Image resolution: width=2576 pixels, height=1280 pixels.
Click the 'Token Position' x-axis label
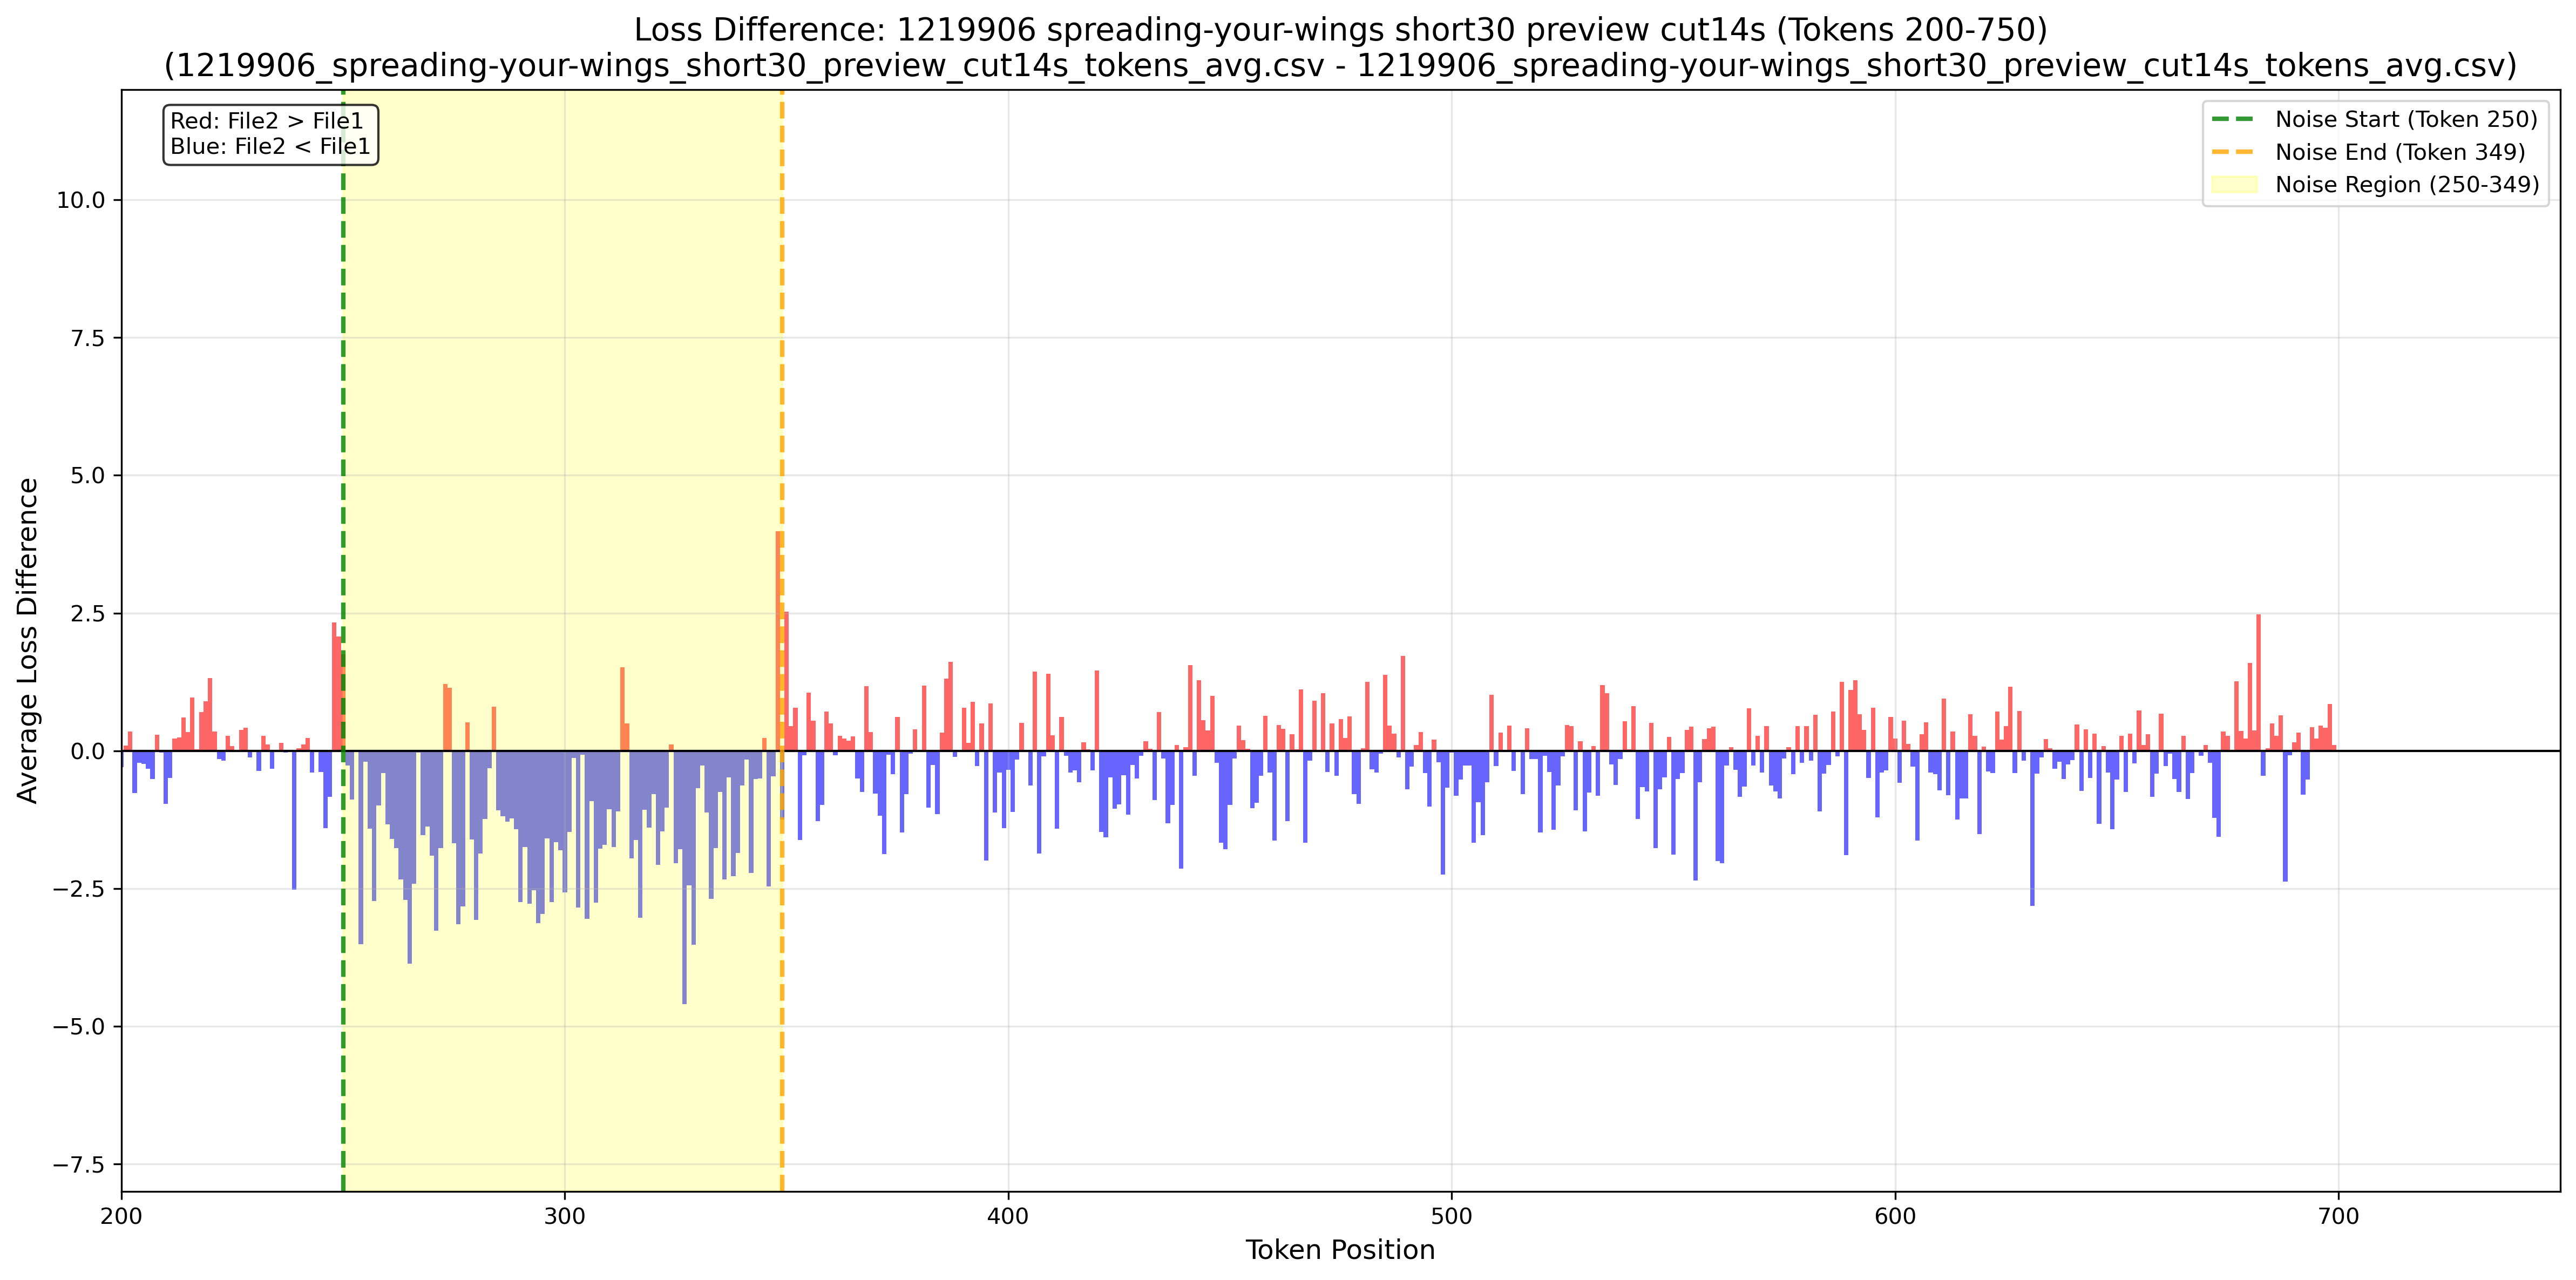pyautogui.click(x=1340, y=1250)
